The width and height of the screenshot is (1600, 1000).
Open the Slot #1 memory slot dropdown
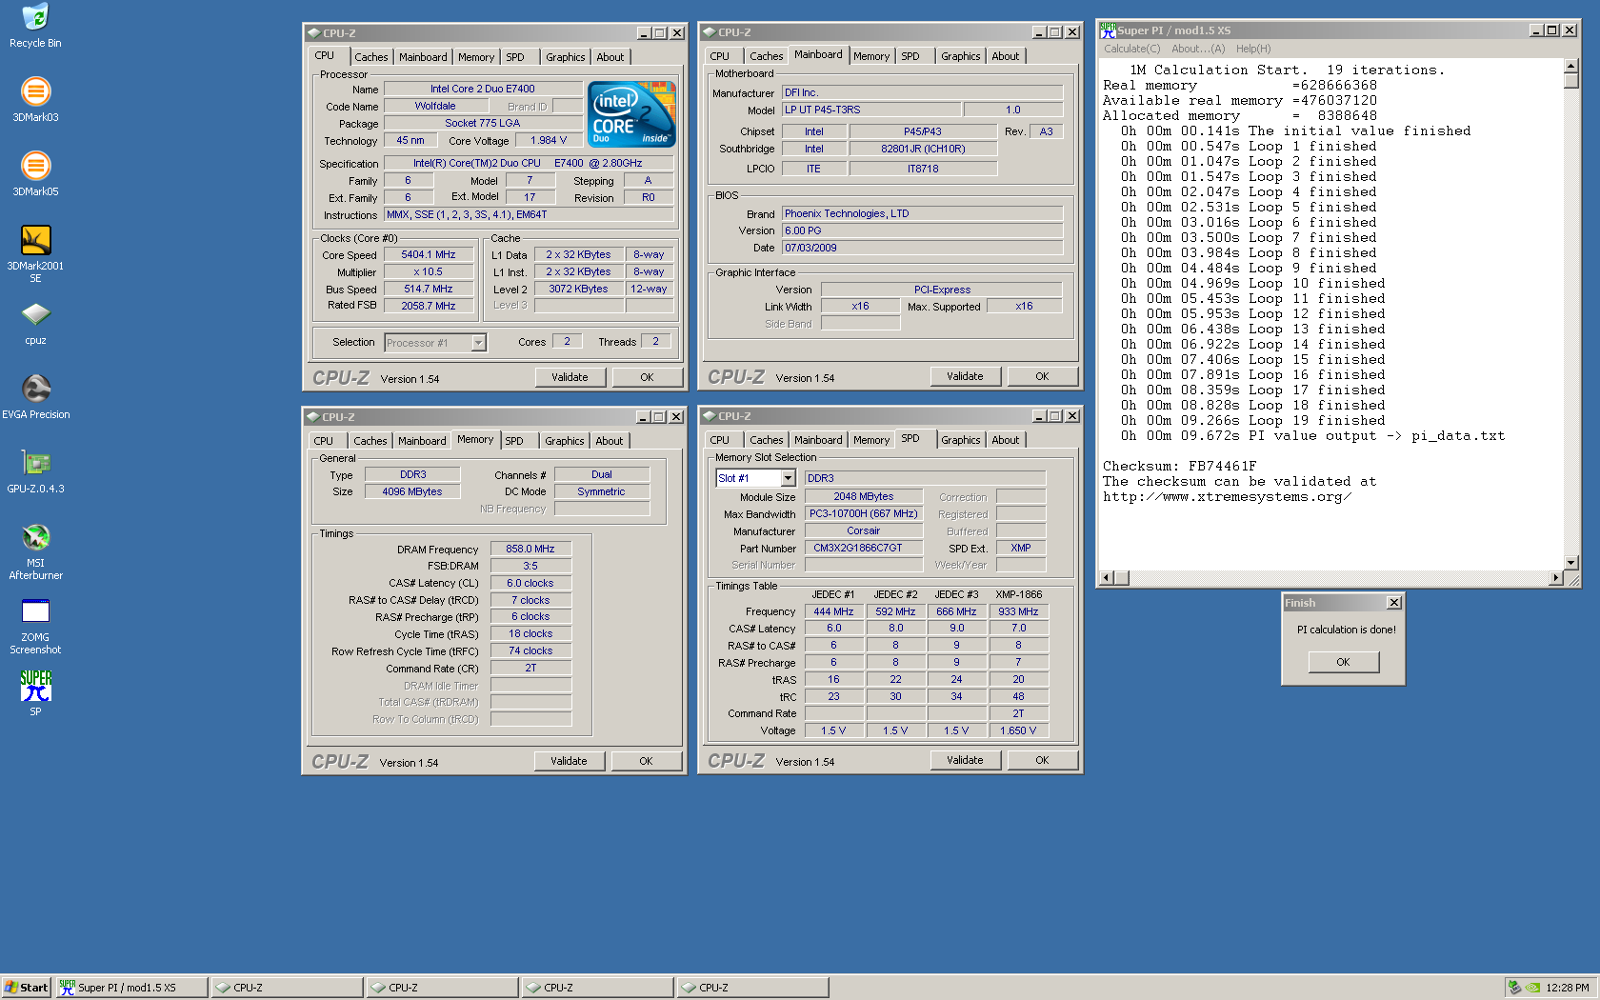(x=788, y=478)
